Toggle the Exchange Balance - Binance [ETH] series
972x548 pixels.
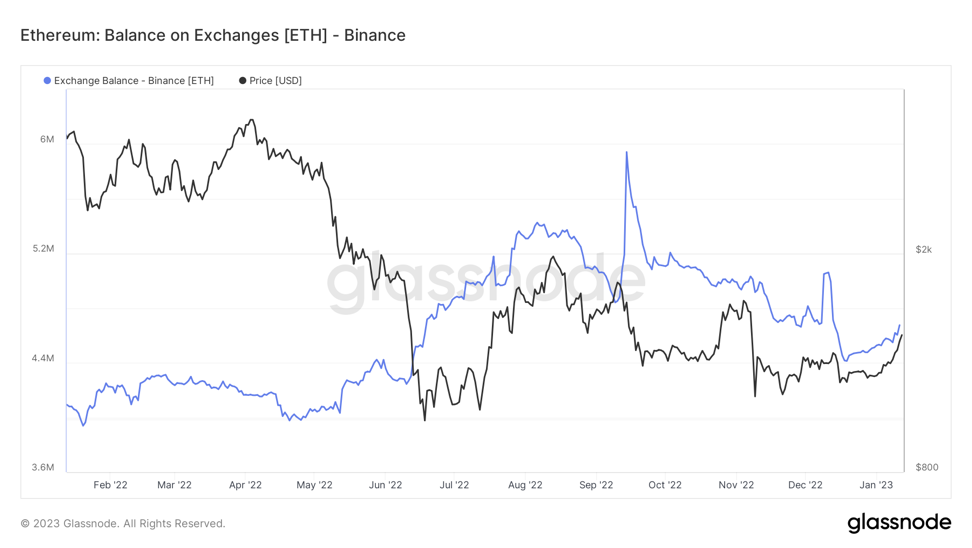click(133, 81)
